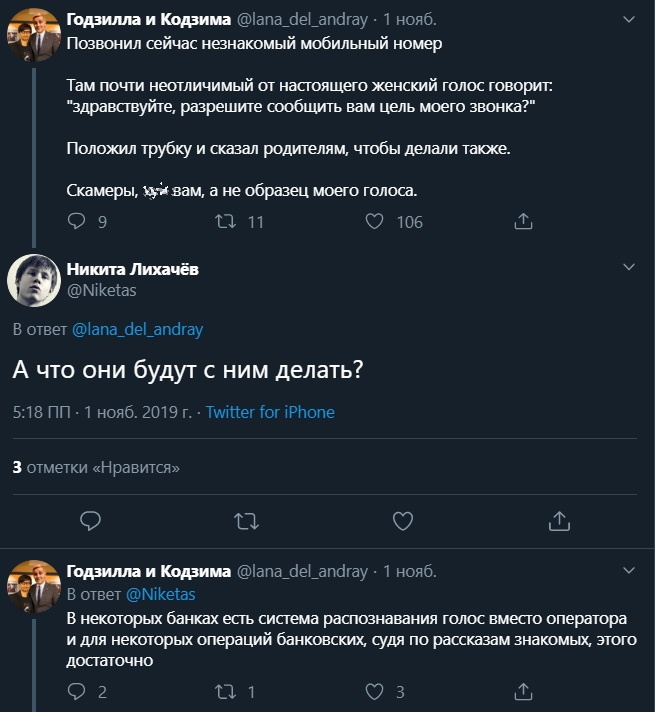This screenshot has height=712, width=655.
Task: Expand options chevron beside Никита Лихачёв's name
Action: [628, 267]
